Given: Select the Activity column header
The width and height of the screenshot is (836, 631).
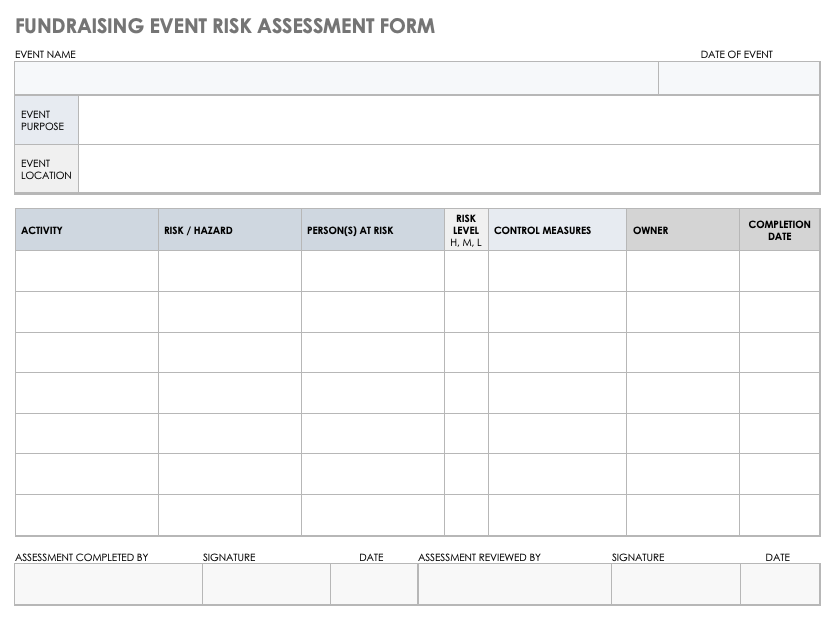Looking at the screenshot, I should pyautogui.click(x=87, y=230).
